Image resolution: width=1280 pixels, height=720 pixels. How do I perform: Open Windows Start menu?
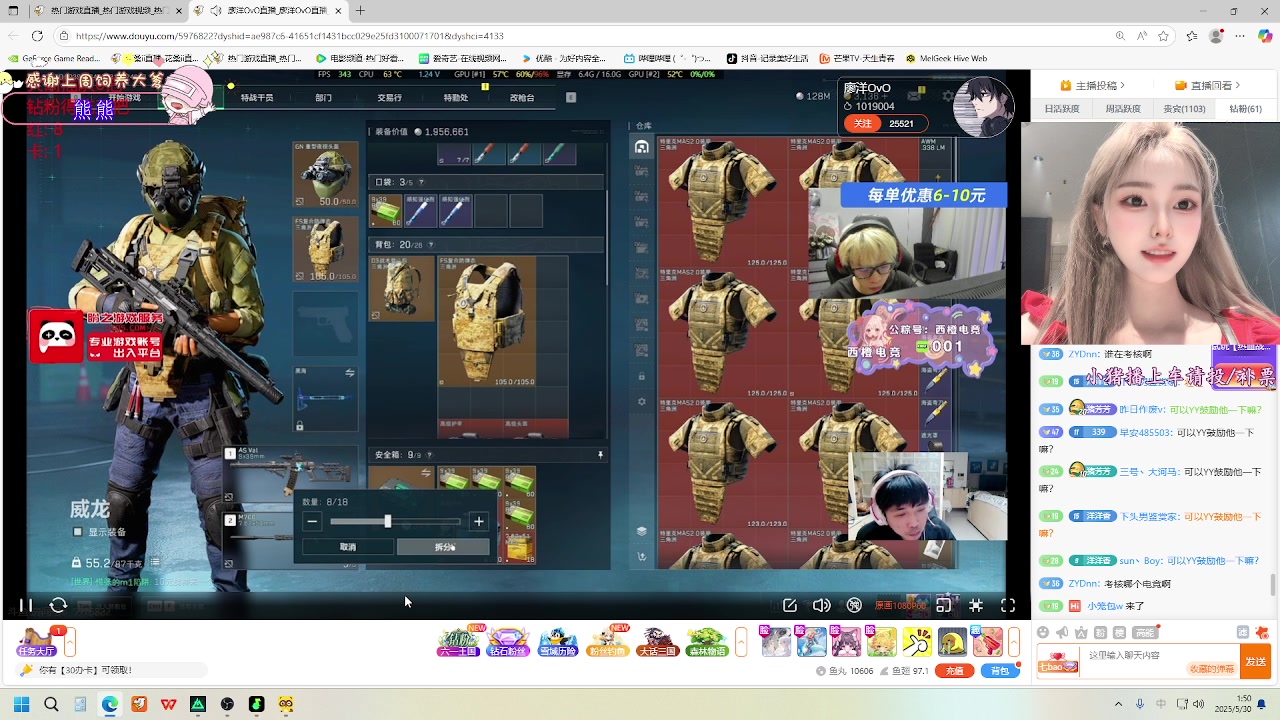(x=21, y=704)
